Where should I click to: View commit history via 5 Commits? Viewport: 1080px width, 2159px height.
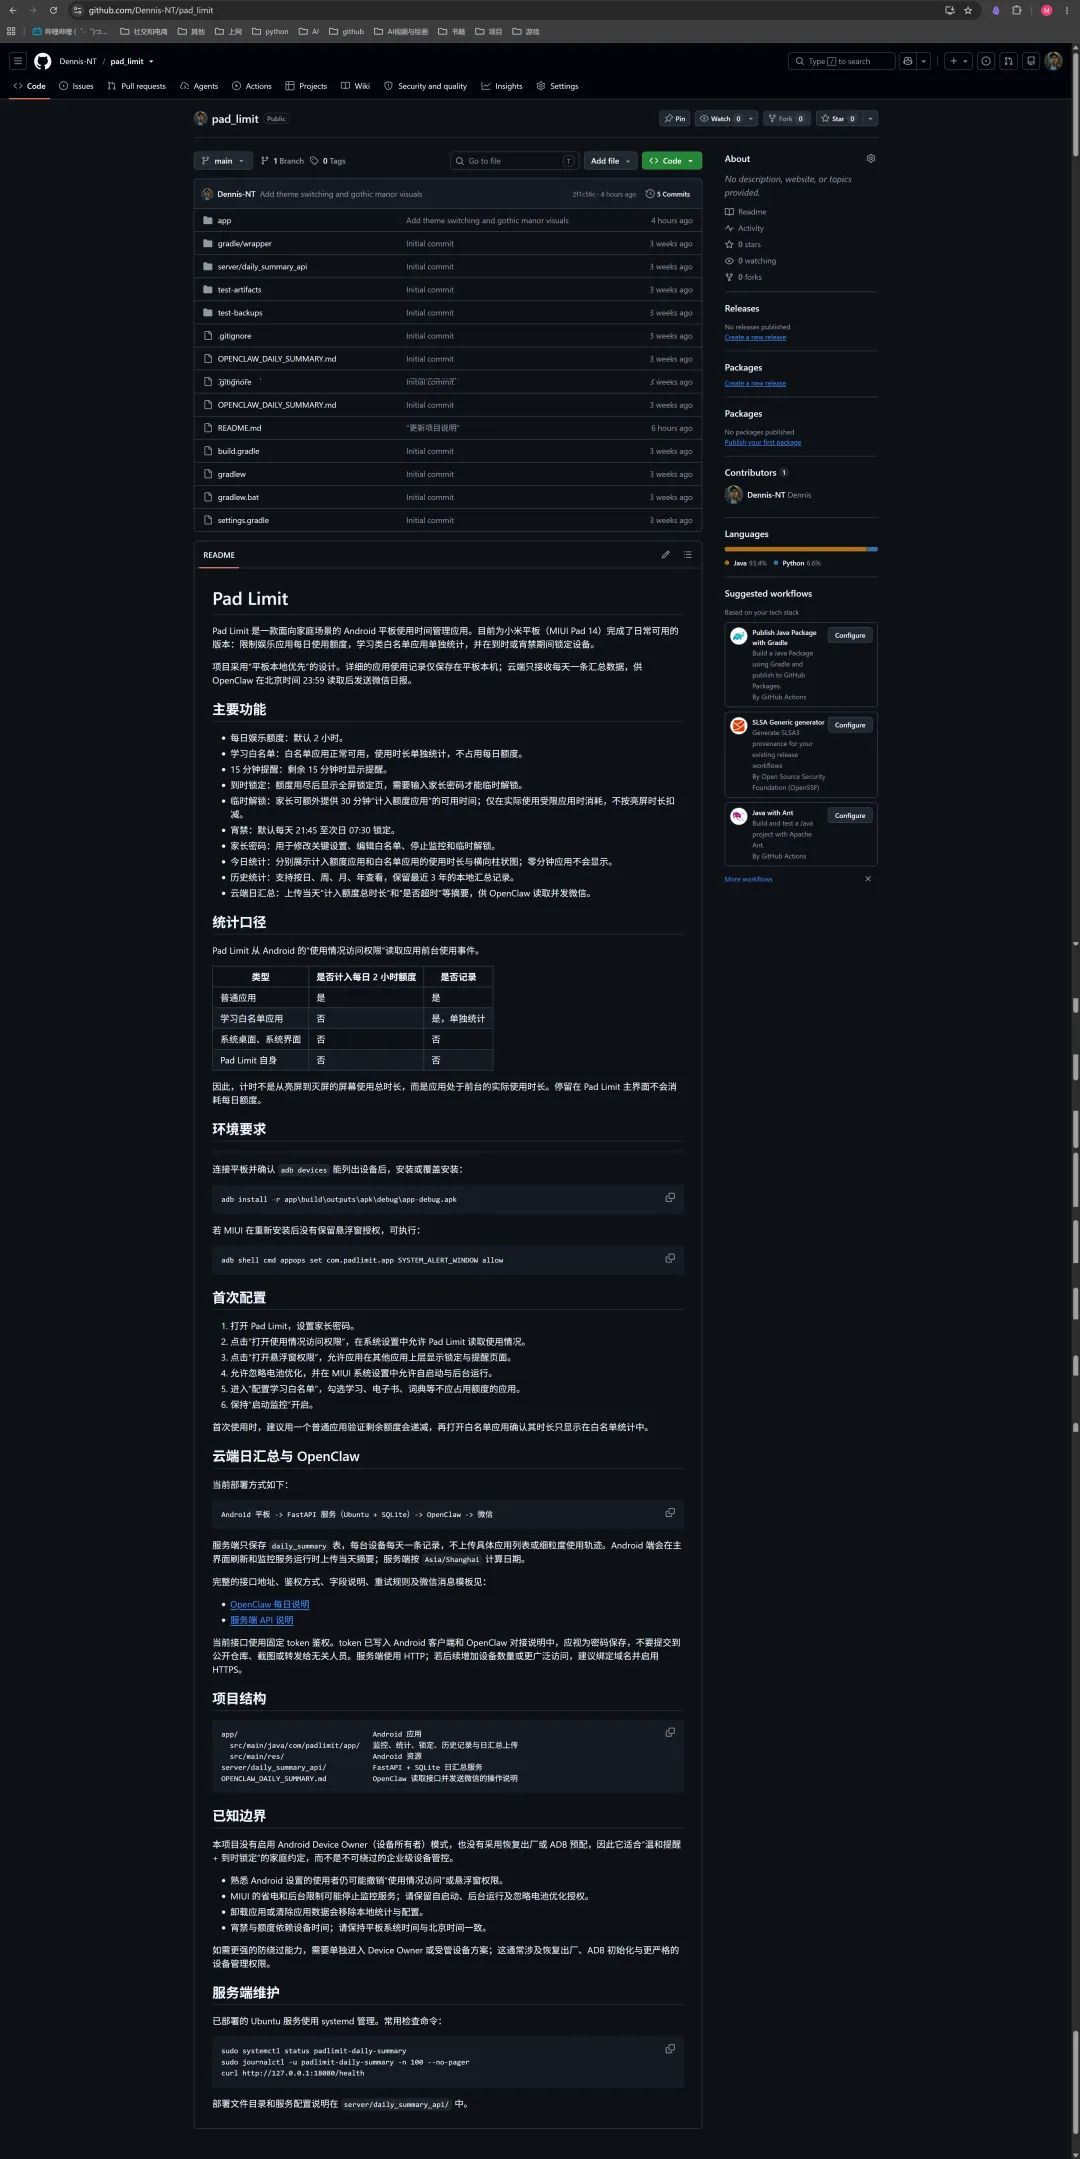click(668, 194)
